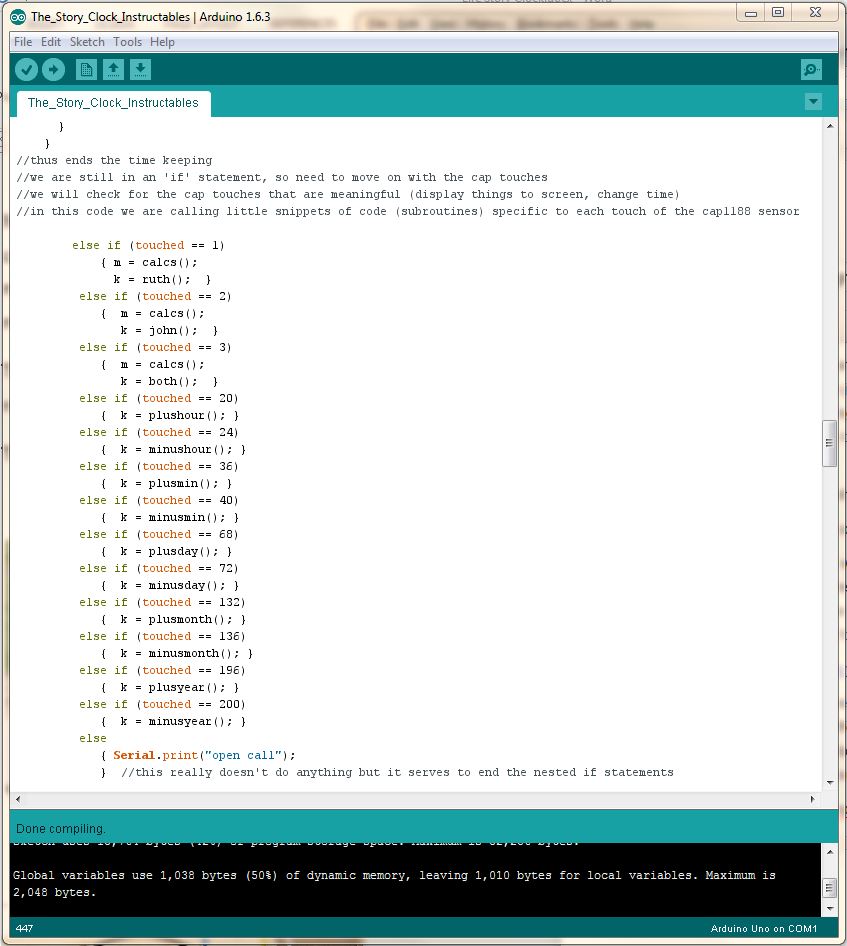Click the line "else if (touched == 132)"
Screen dimensions: 847x946
(162, 602)
